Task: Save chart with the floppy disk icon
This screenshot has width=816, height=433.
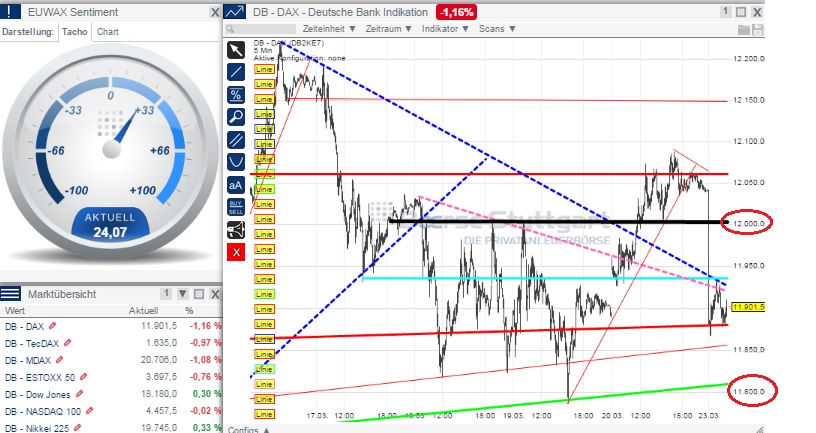Action: click(x=758, y=30)
